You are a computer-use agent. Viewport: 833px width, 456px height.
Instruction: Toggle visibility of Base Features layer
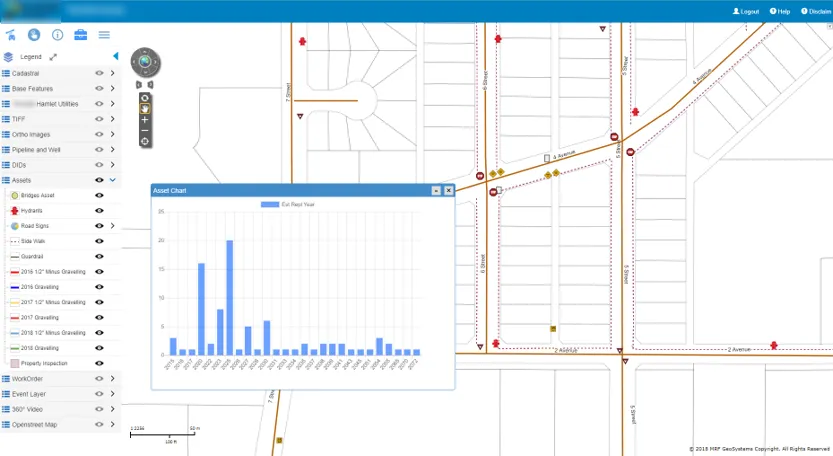coord(99,89)
